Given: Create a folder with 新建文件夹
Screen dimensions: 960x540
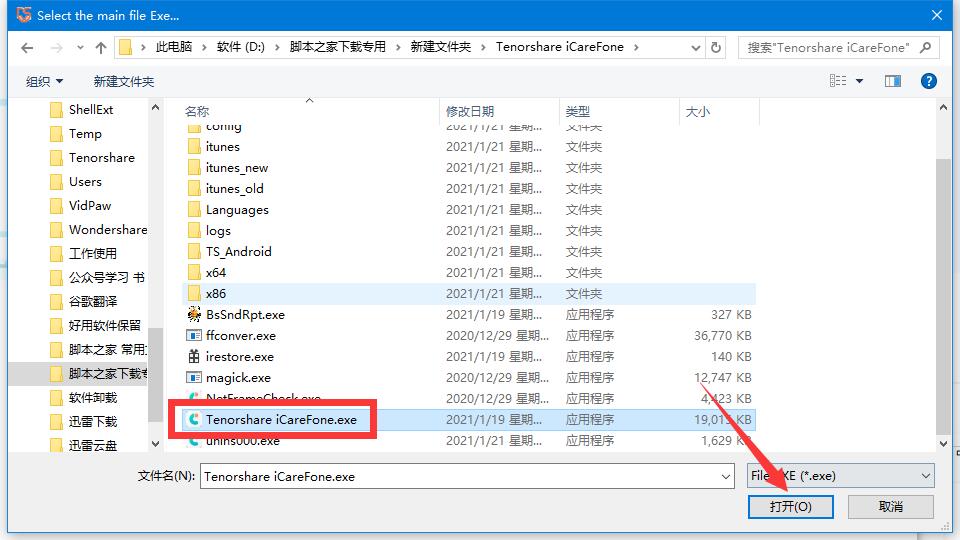Looking at the screenshot, I should 124,81.
